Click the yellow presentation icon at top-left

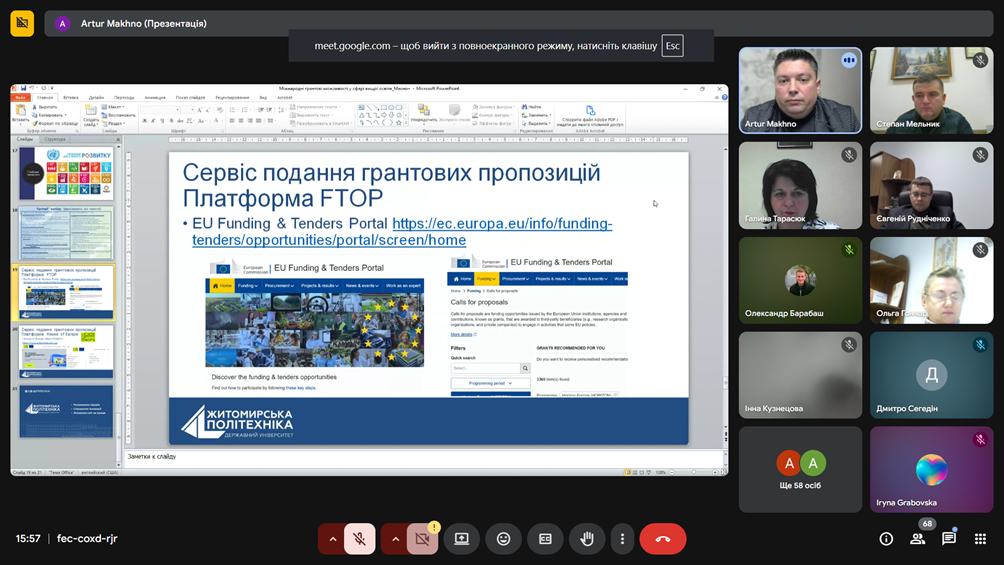coord(22,23)
